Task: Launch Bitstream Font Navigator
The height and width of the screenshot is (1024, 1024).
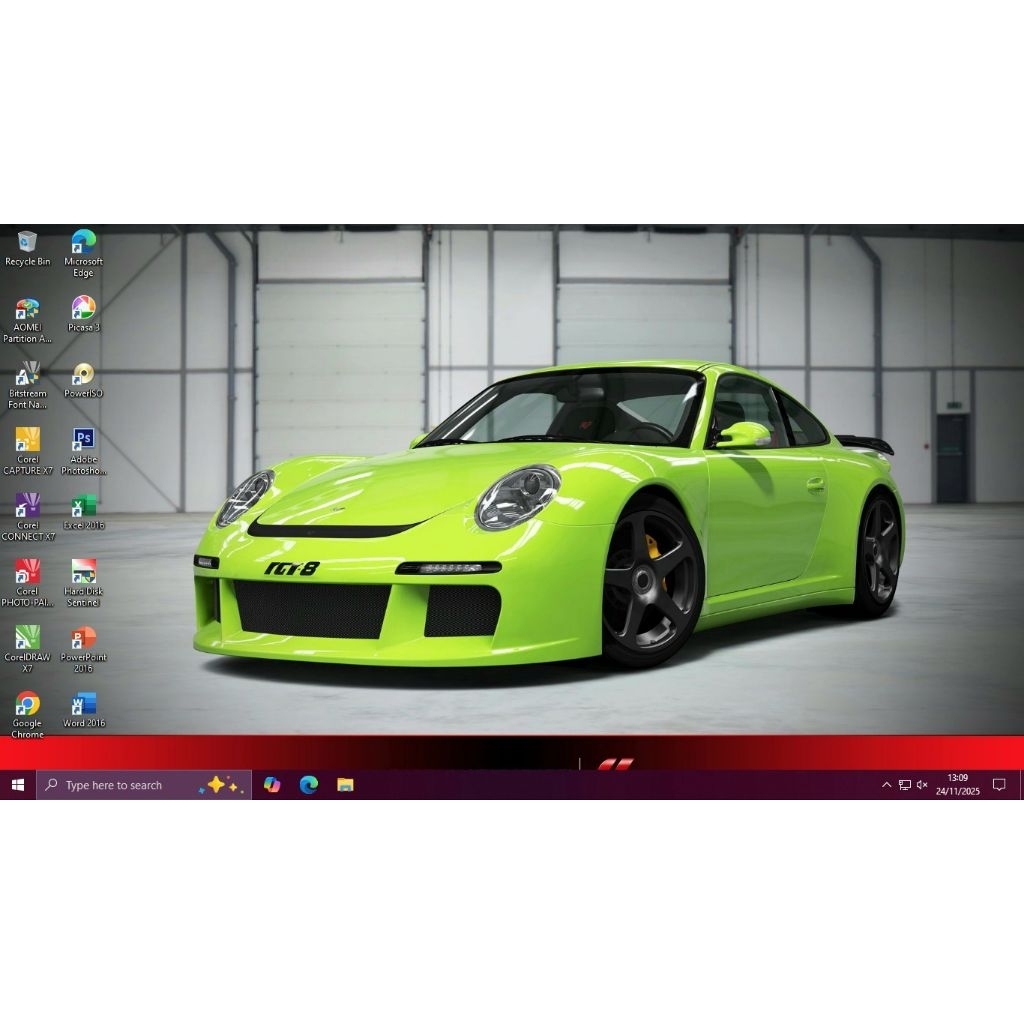Action: (x=27, y=373)
